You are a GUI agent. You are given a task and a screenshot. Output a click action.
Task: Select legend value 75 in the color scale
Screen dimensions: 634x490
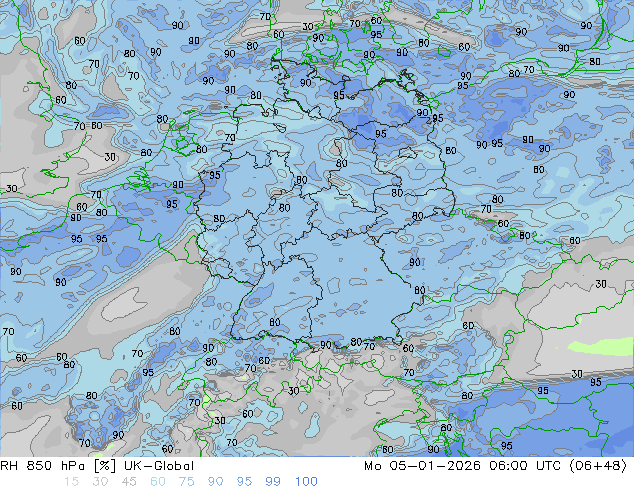(x=186, y=482)
